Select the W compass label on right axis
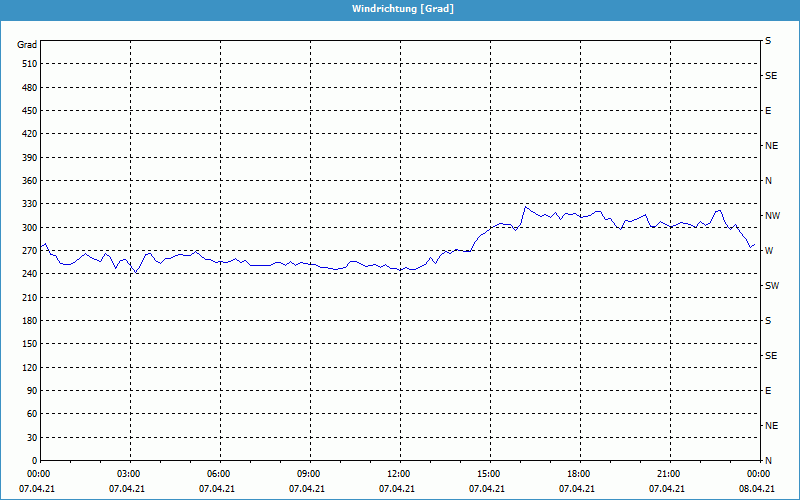Viewport: 800px width, 500px height. click(x=768, y=251)
